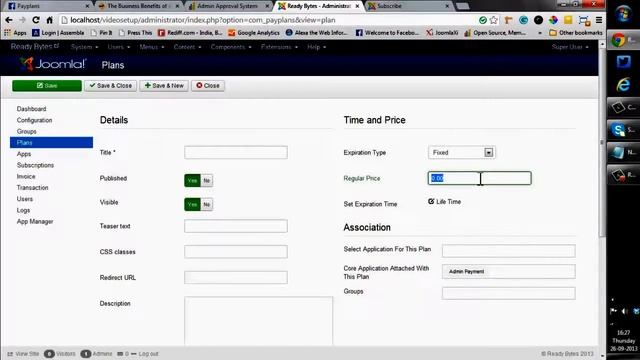Open the Google Analytics bookmark
The image size is (640, 360).
[x=253, y=33]
